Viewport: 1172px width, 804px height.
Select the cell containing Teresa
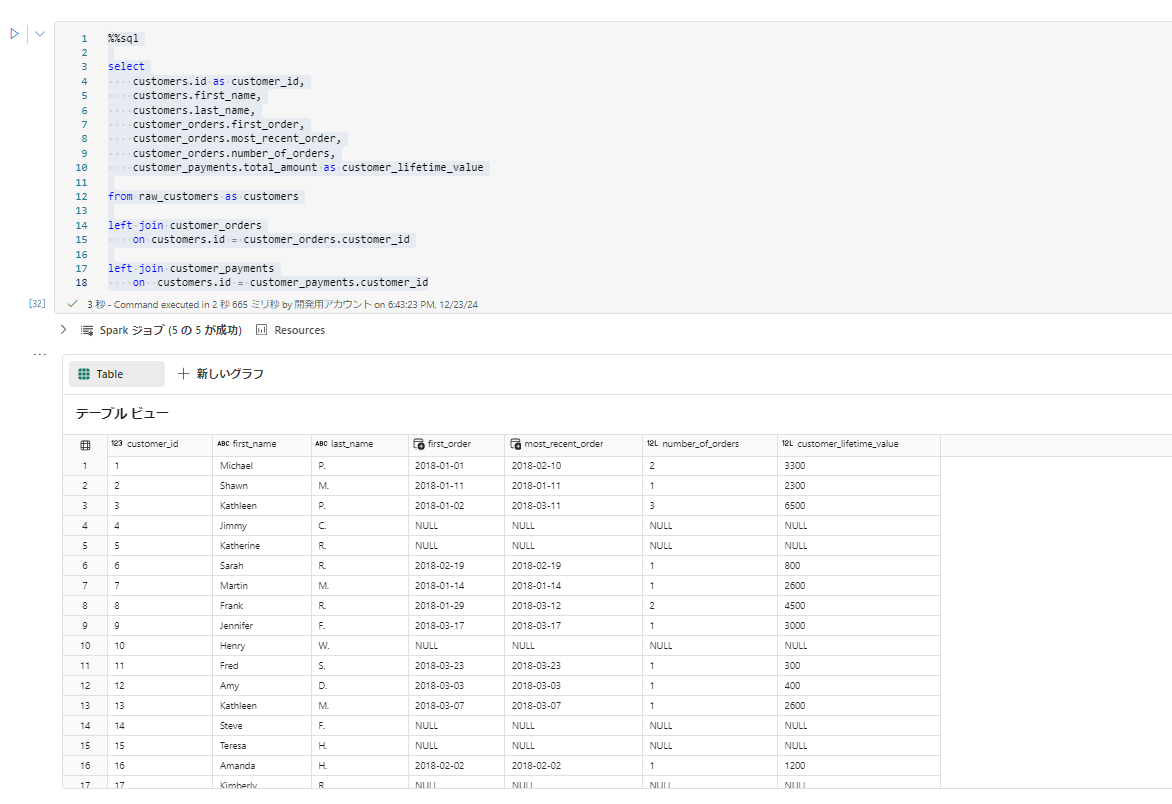tap(262, 746)
